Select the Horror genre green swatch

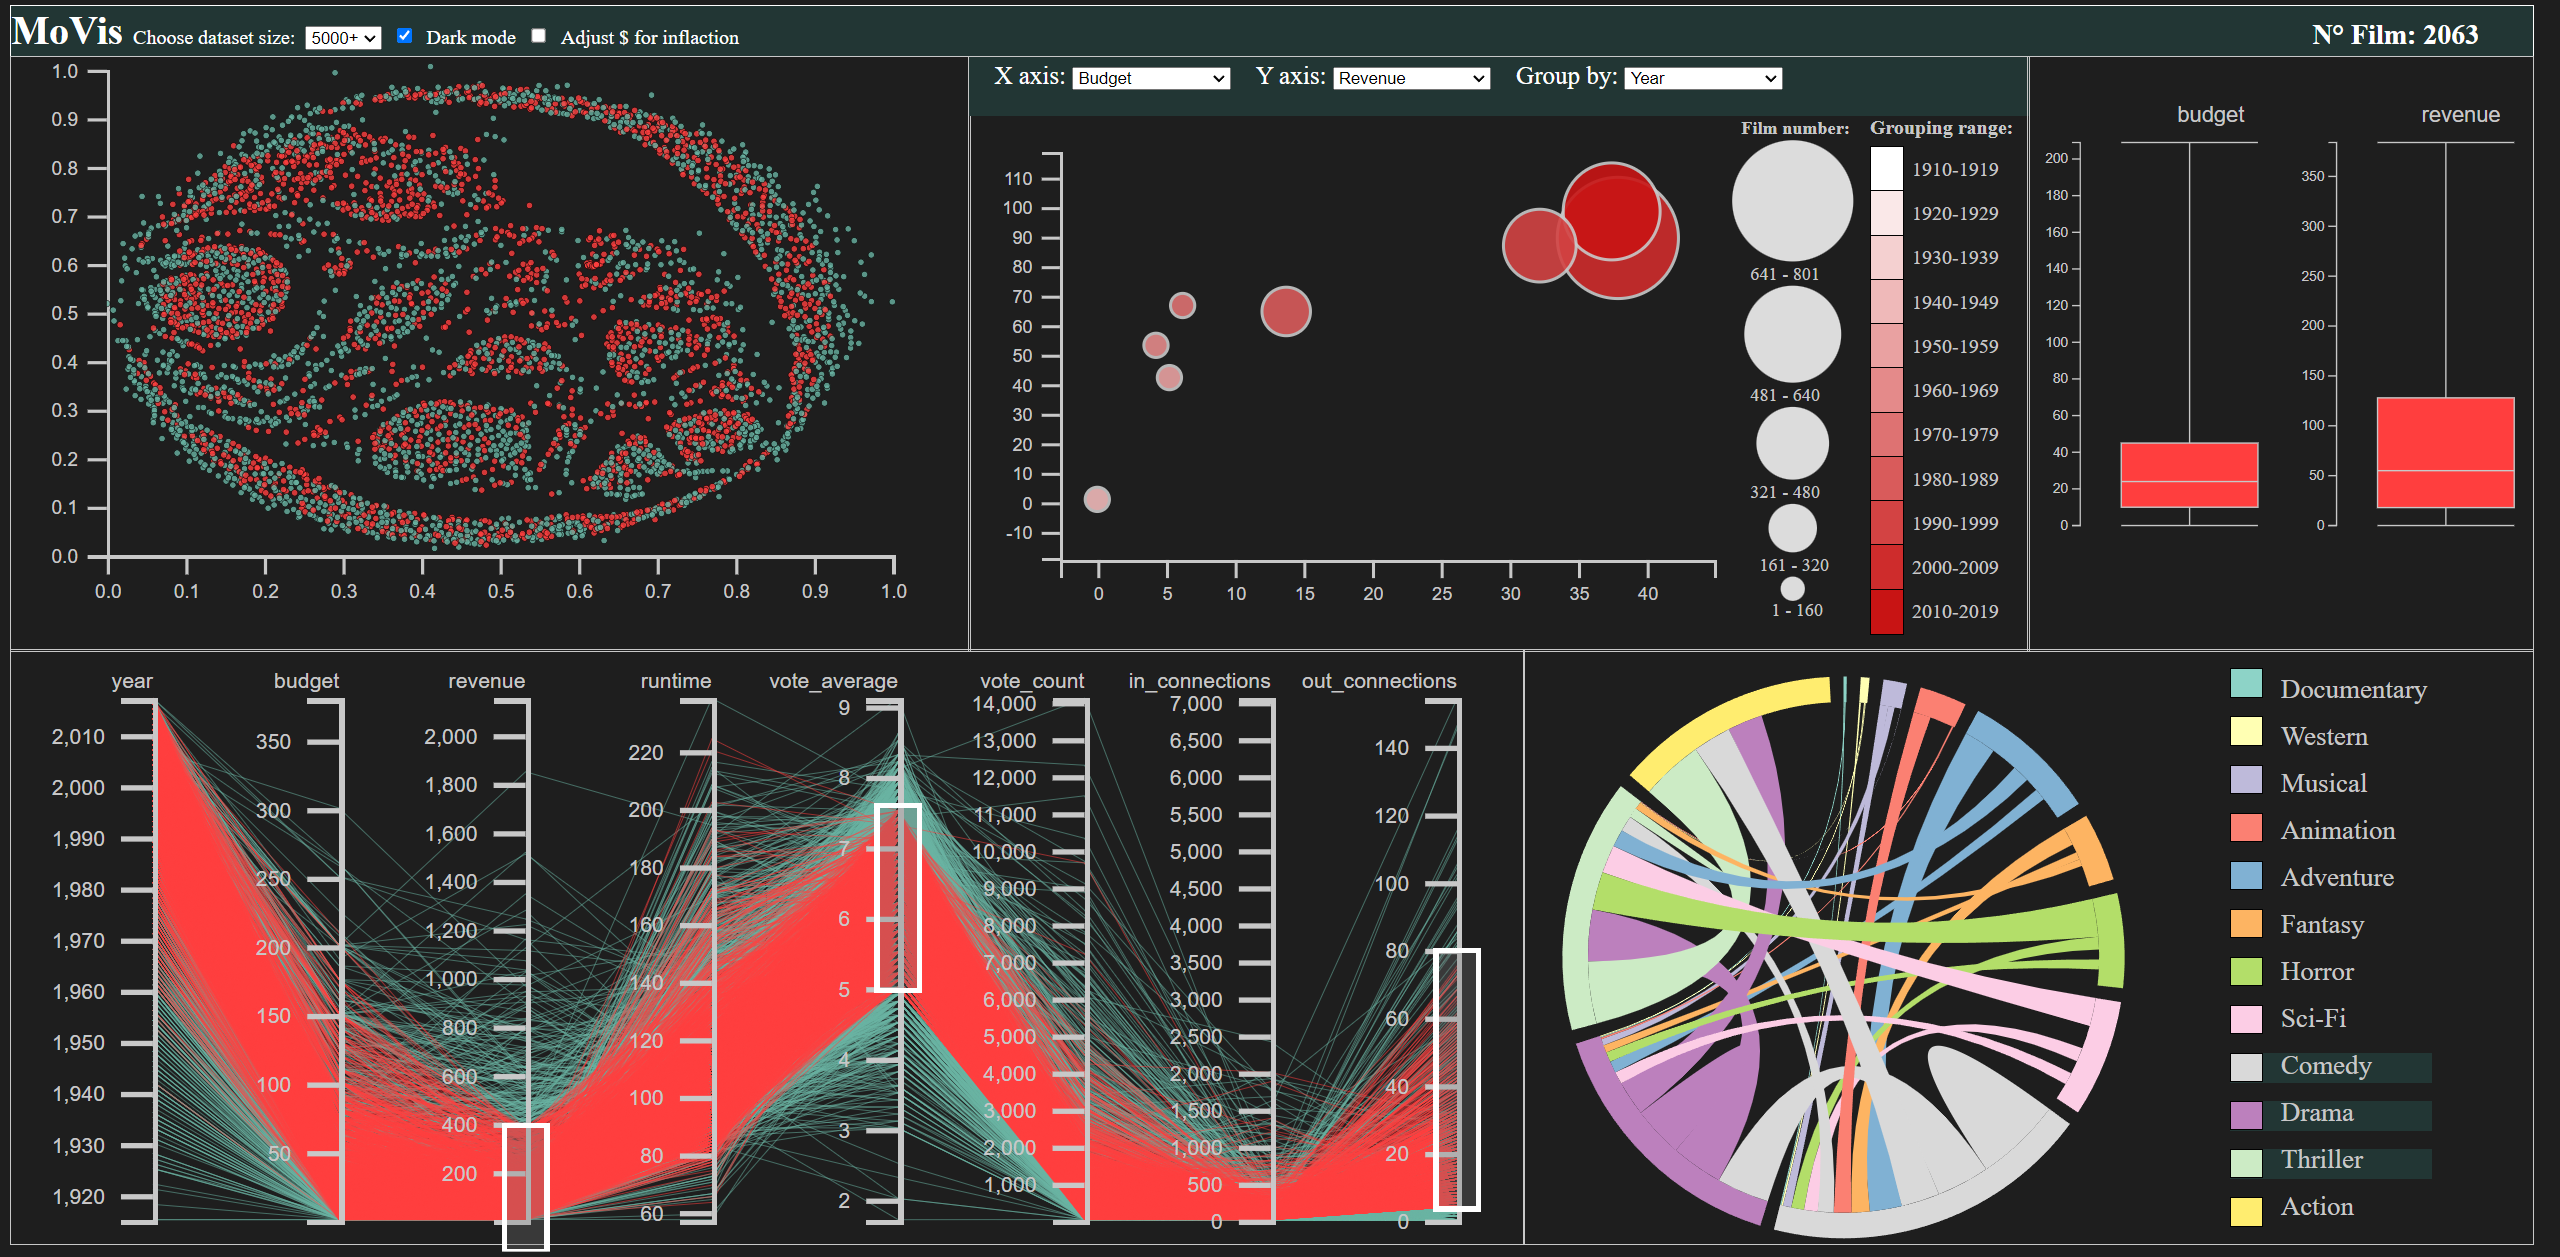[x=2246, y=971]
